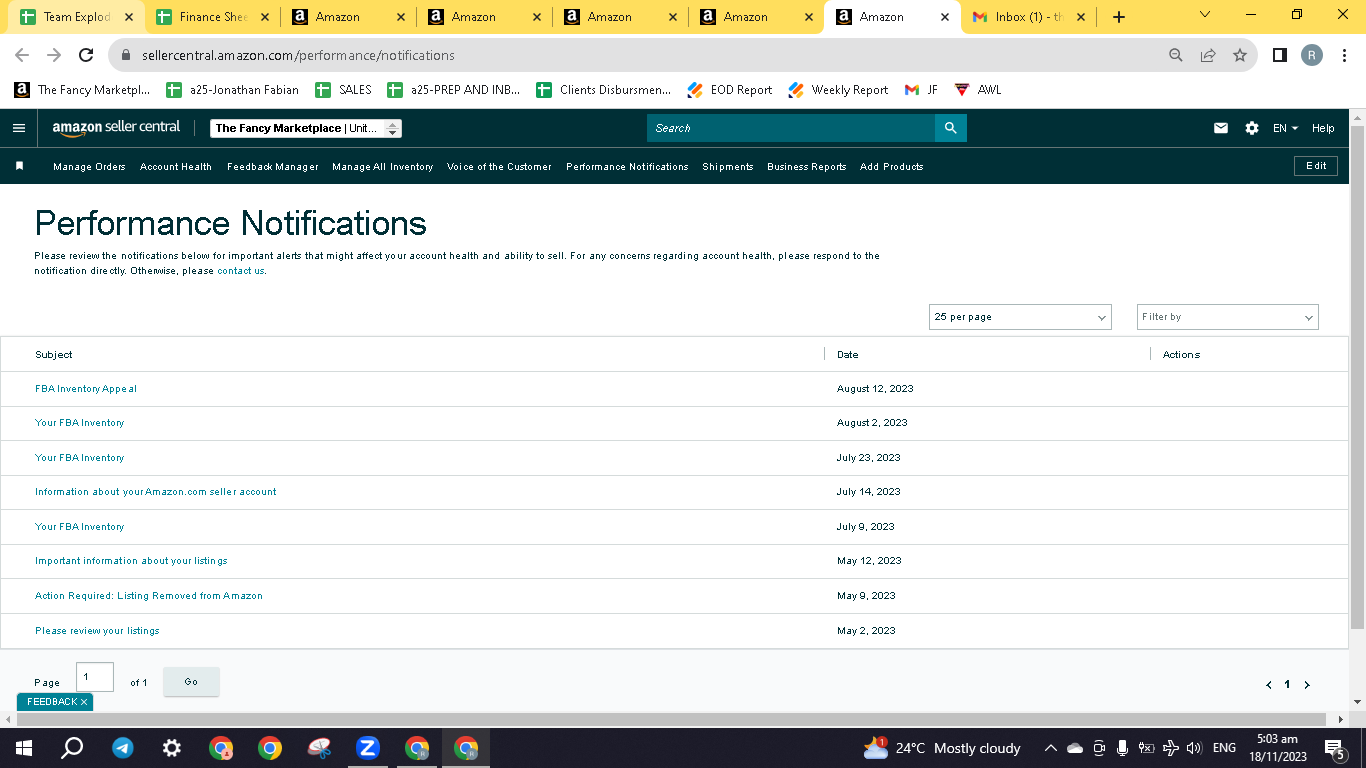Switch to the Team Explode tab

tap(76, 17)
